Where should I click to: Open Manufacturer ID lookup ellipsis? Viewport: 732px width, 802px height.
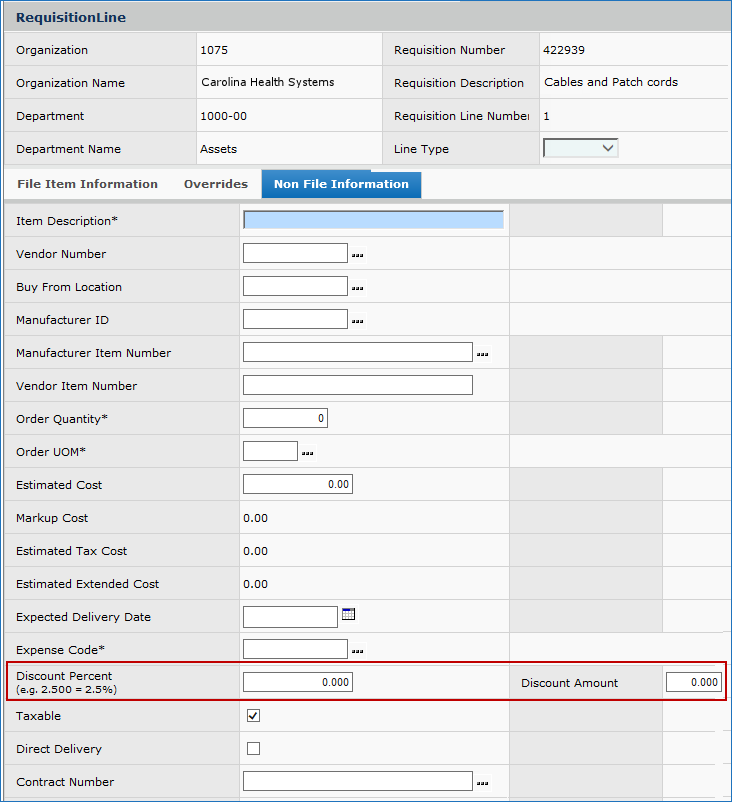(x=358, y=321)
